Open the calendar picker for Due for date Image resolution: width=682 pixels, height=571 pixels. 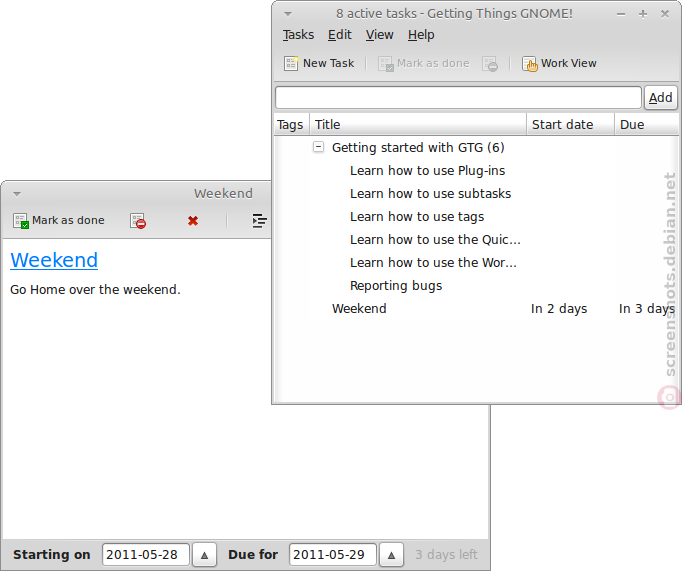(391, 555)
